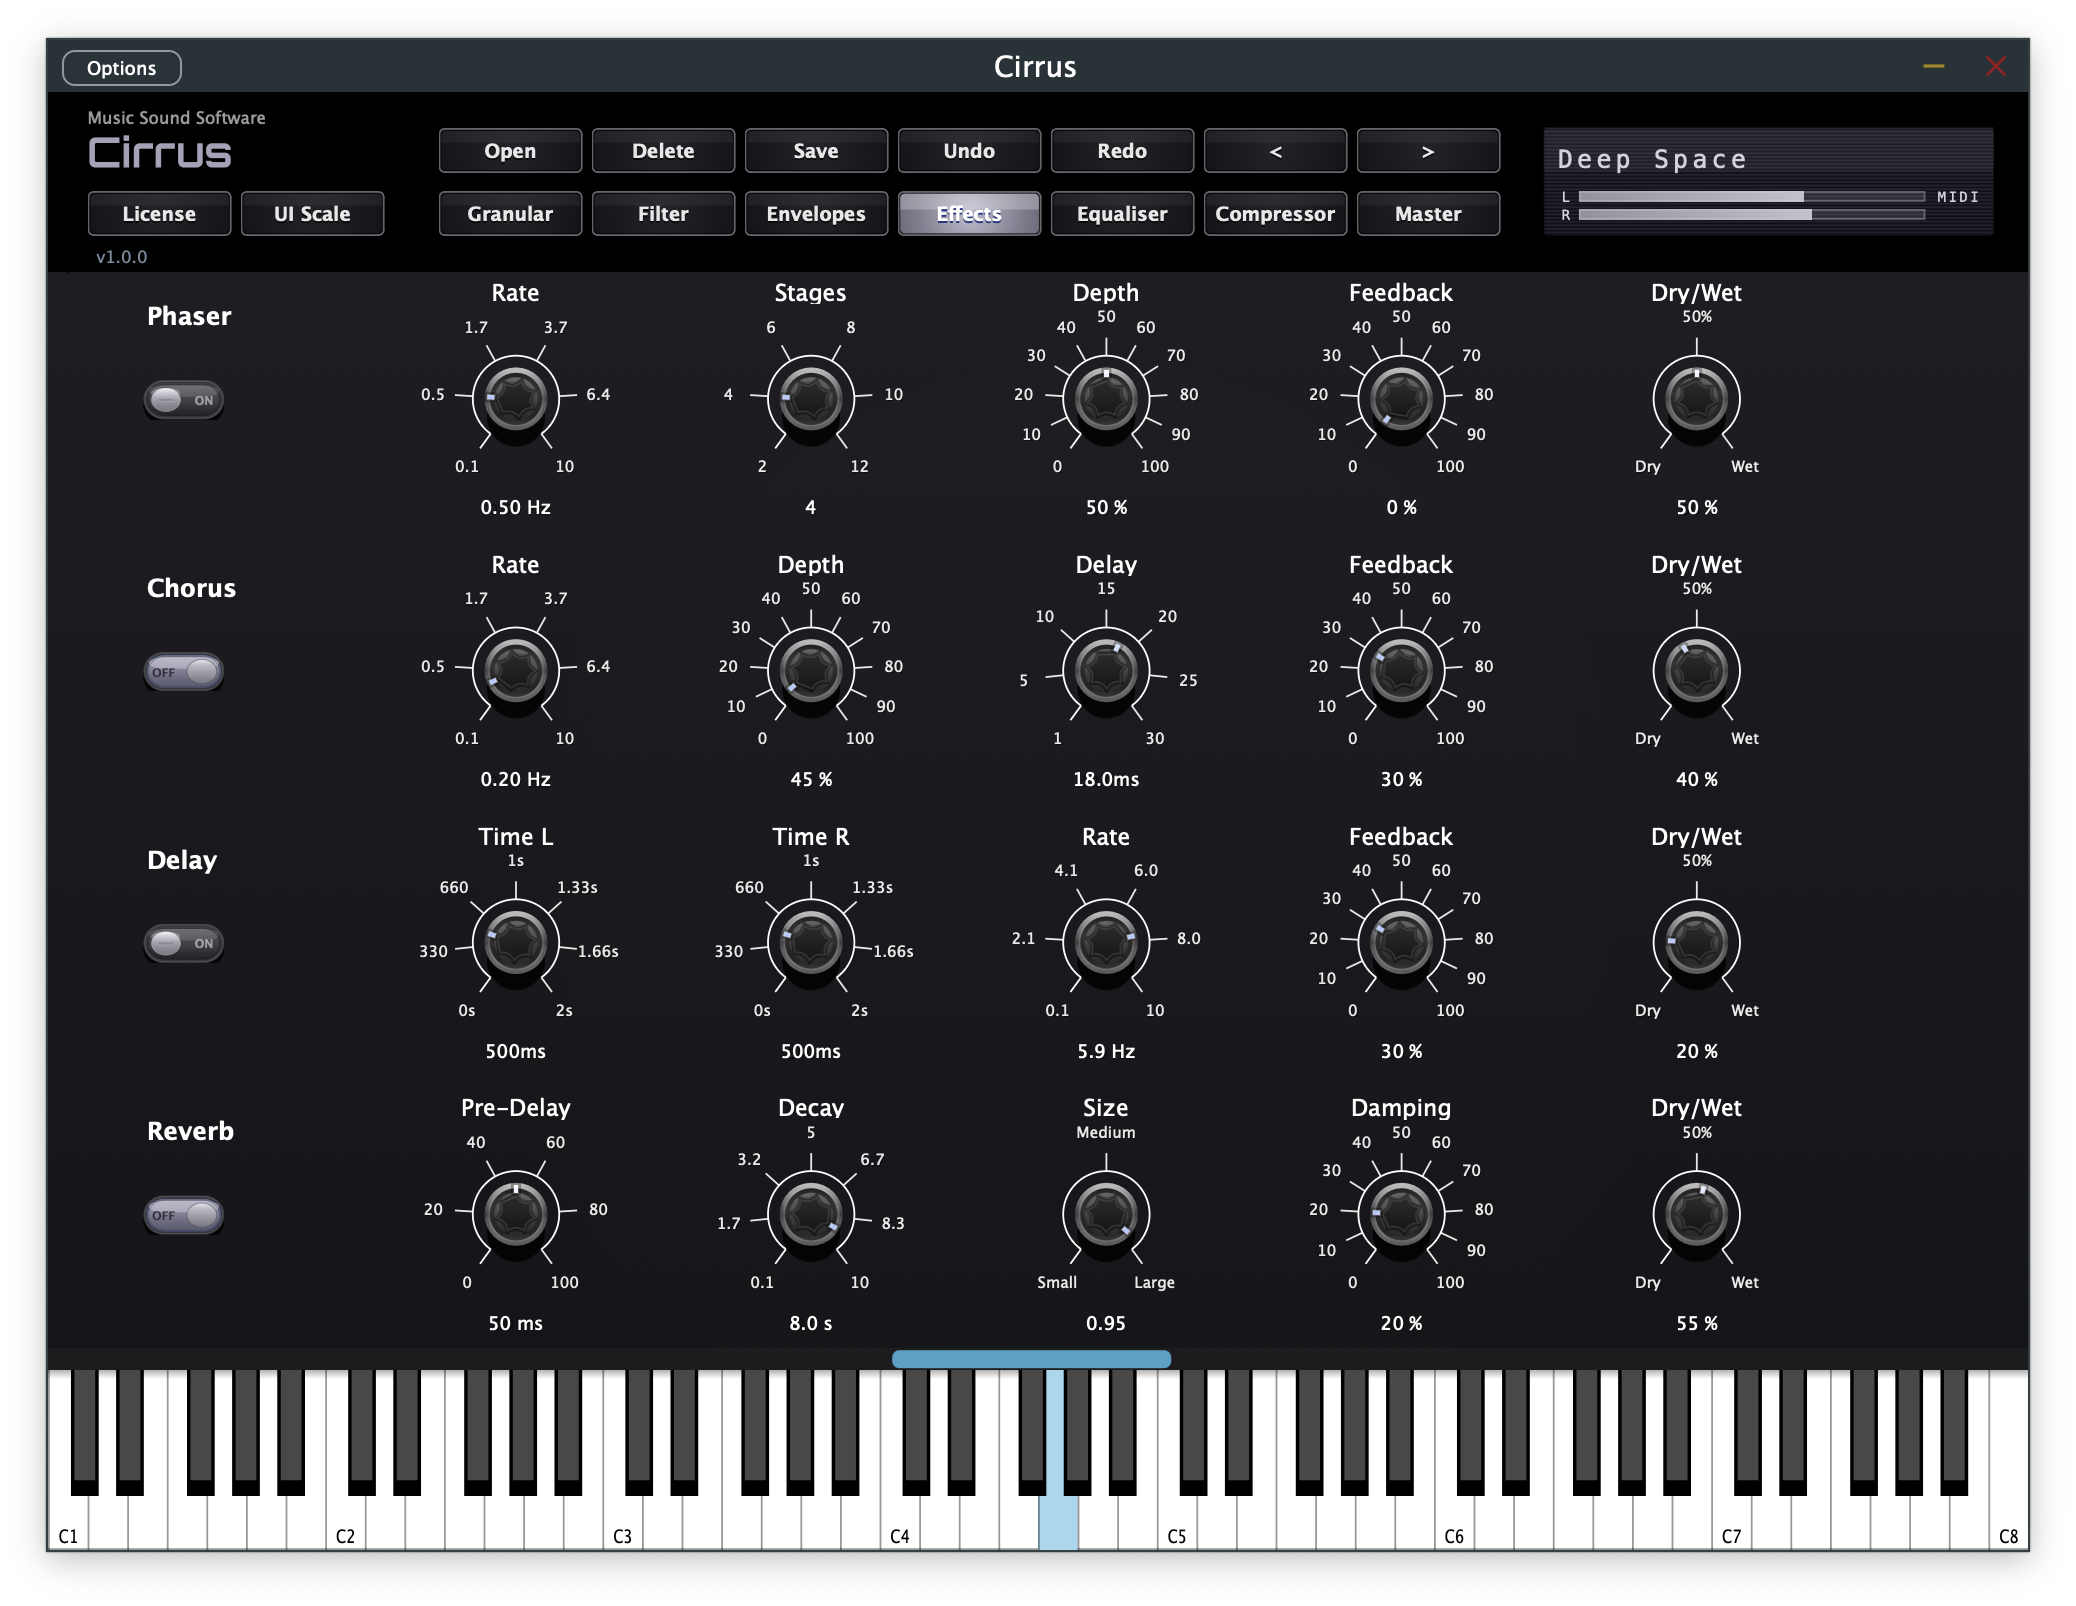Play the C5 piano key
2076x1606 pixels.
click(1177, 1525)
